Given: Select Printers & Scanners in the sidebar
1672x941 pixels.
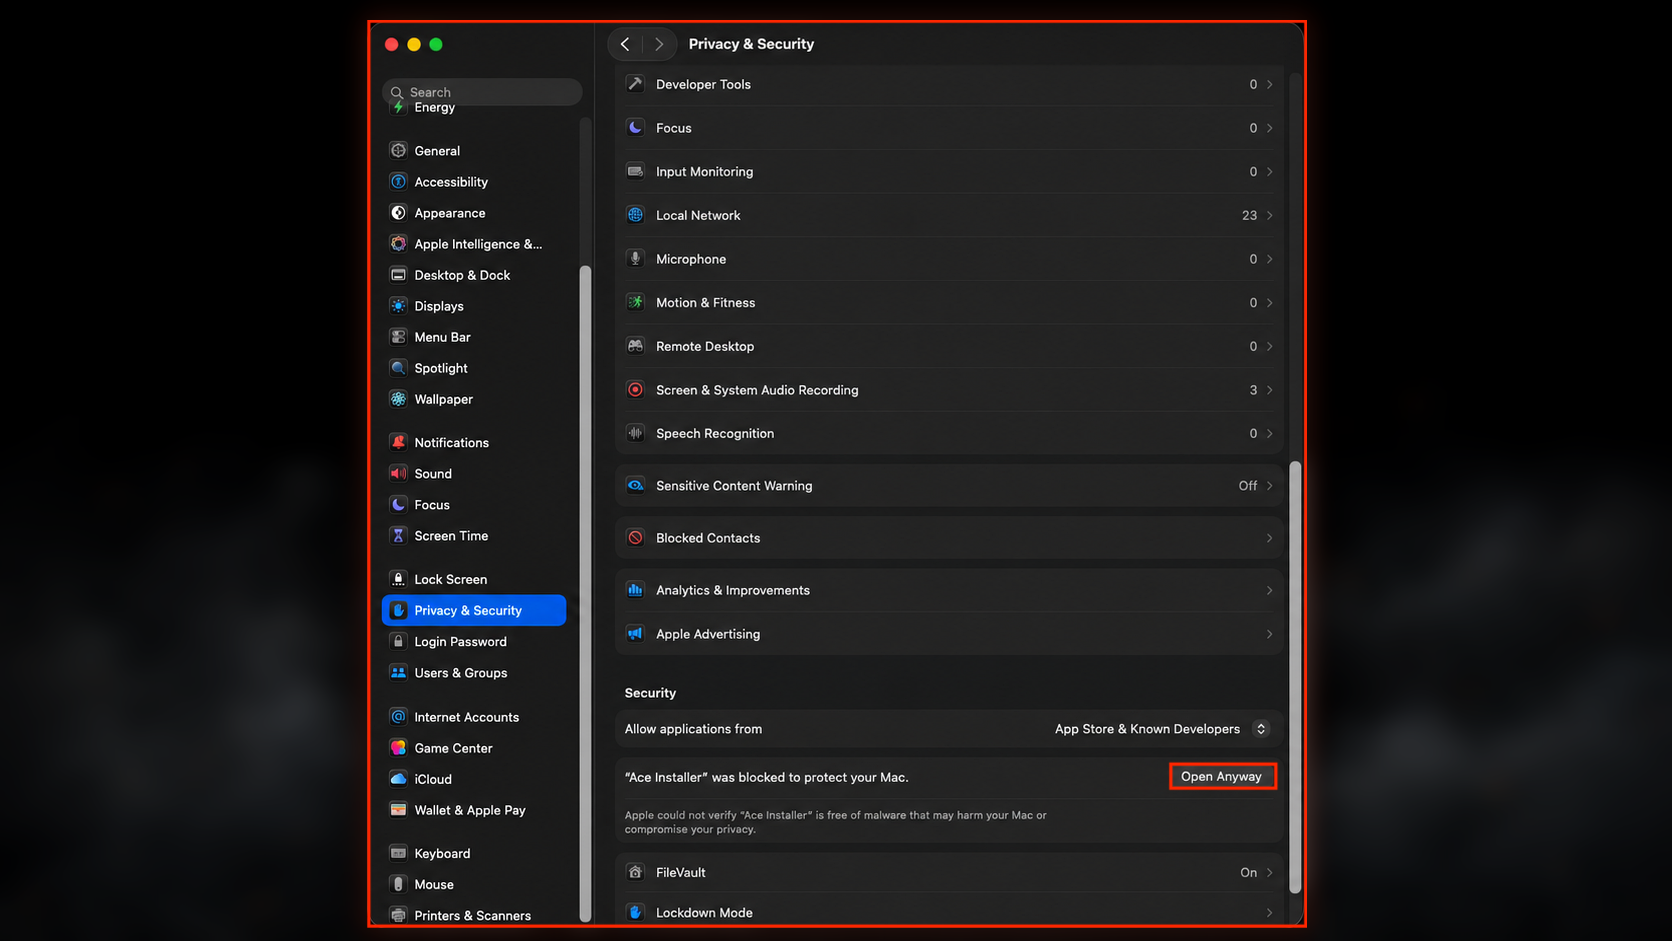Looking at the screenshot, I should (x=474, y=915).
